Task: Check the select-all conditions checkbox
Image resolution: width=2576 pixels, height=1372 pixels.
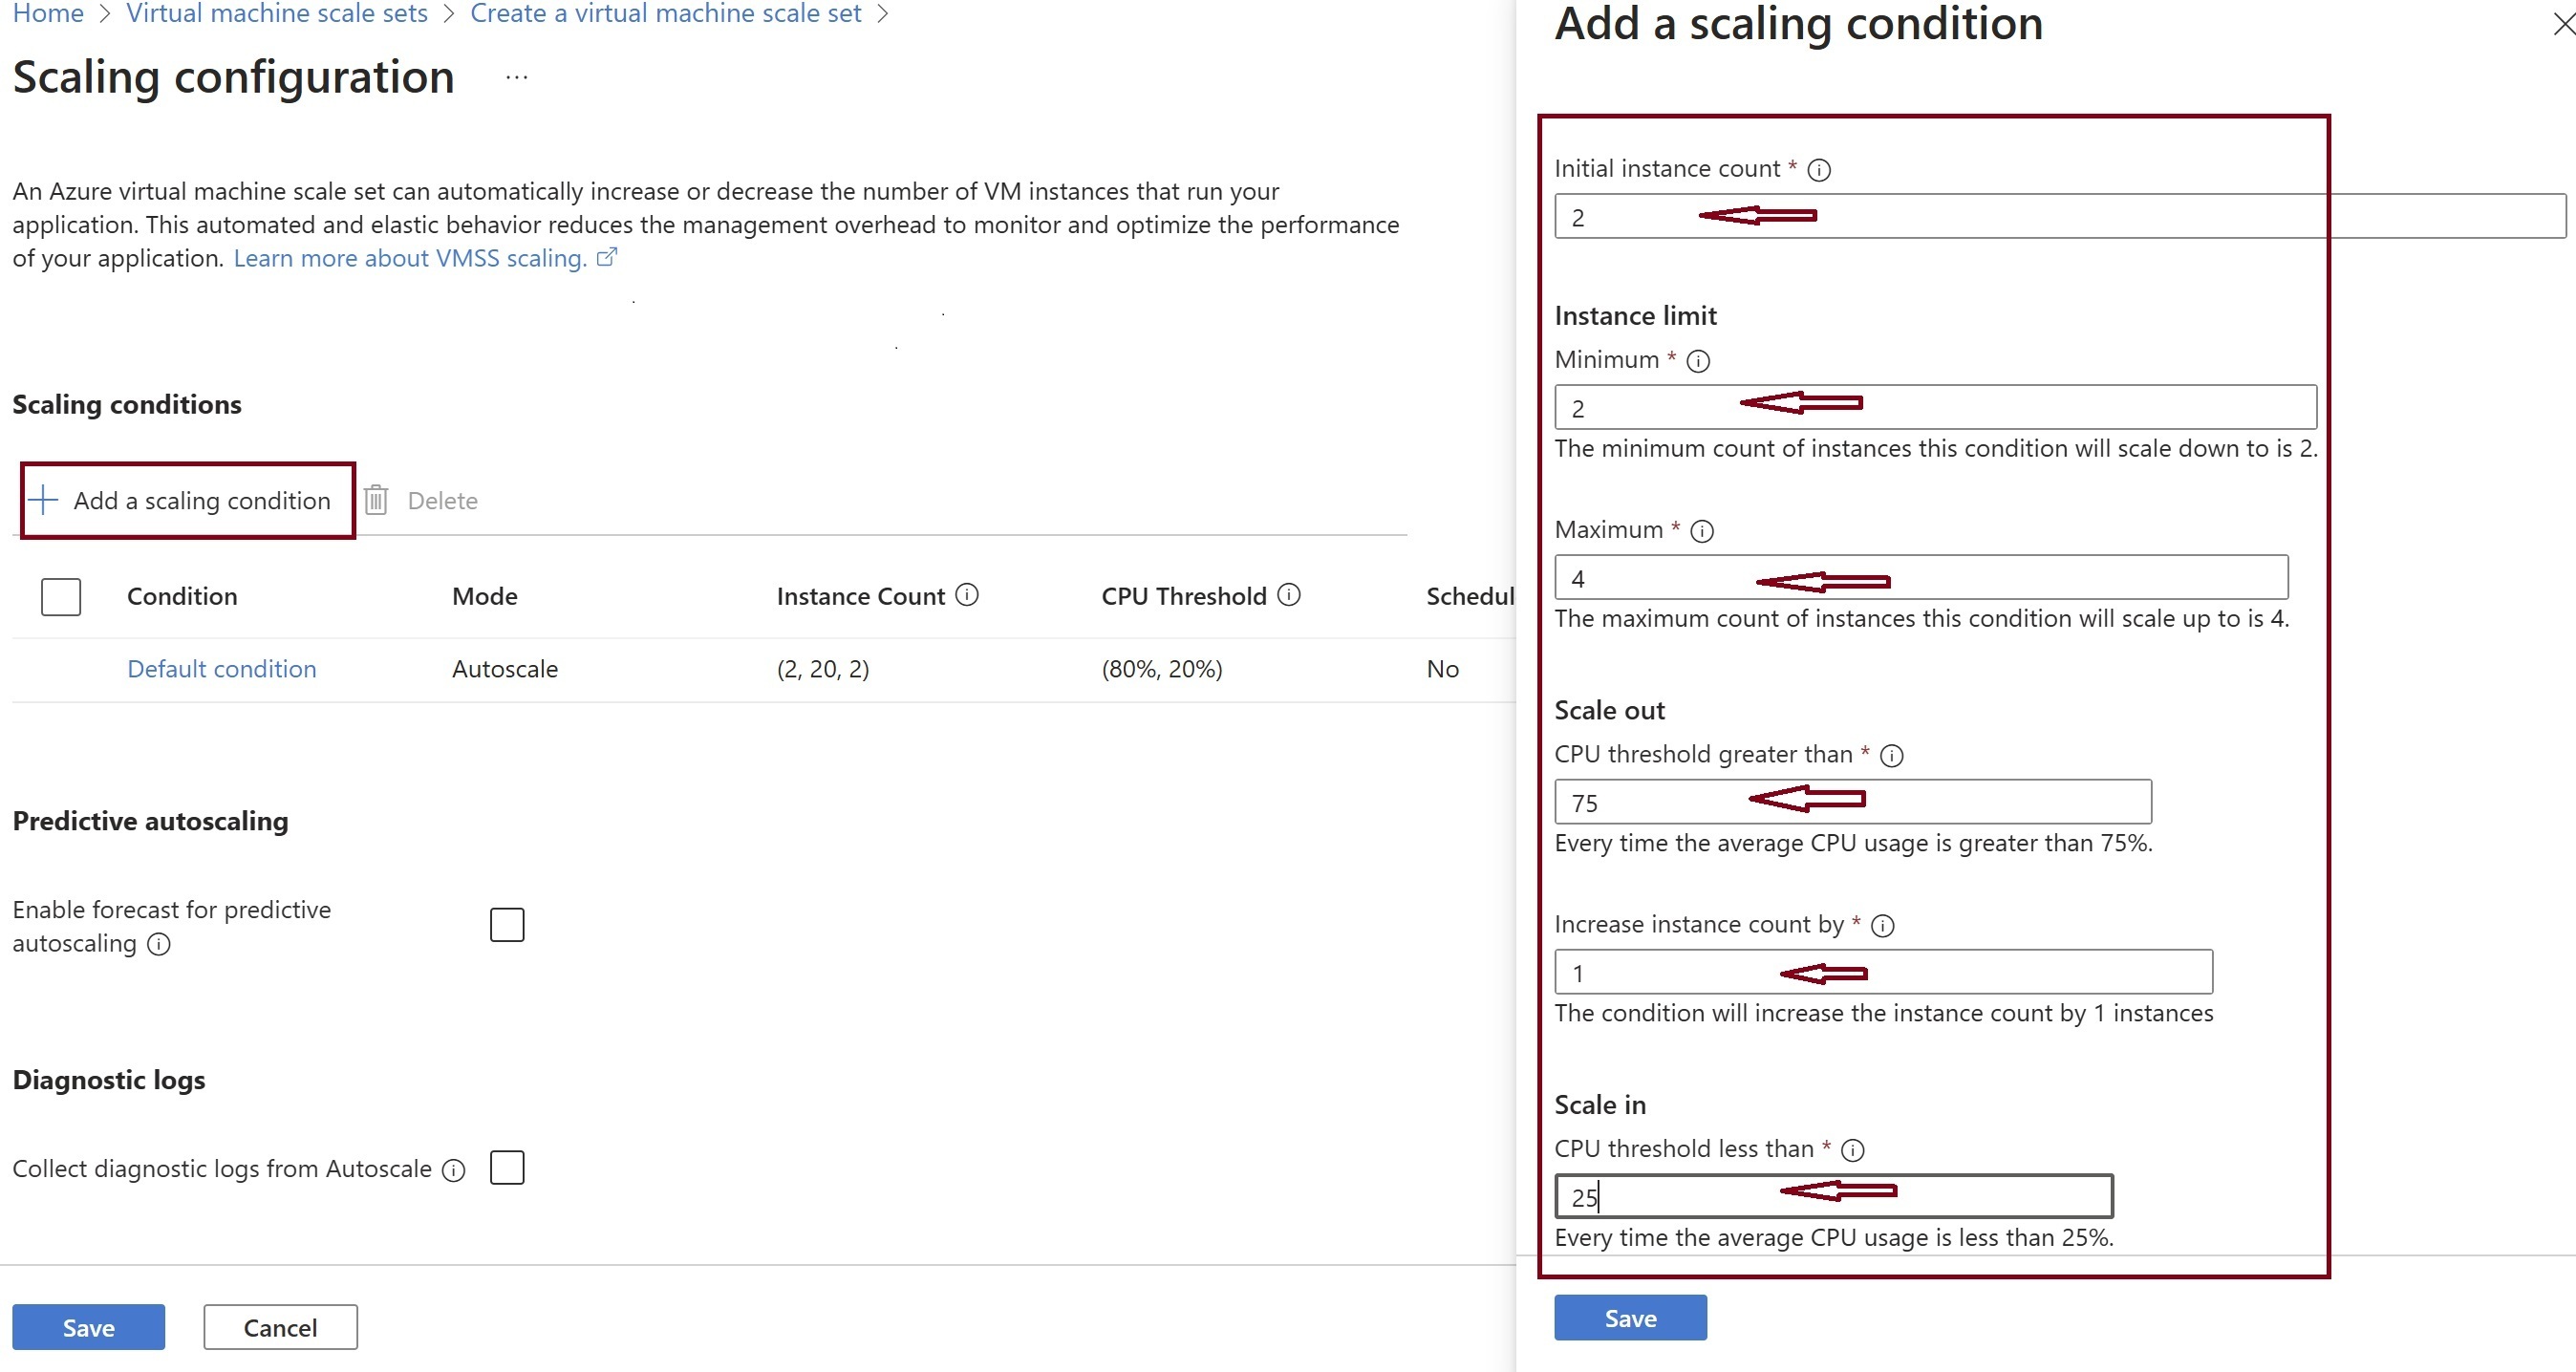Action: [x=61, y=597]
